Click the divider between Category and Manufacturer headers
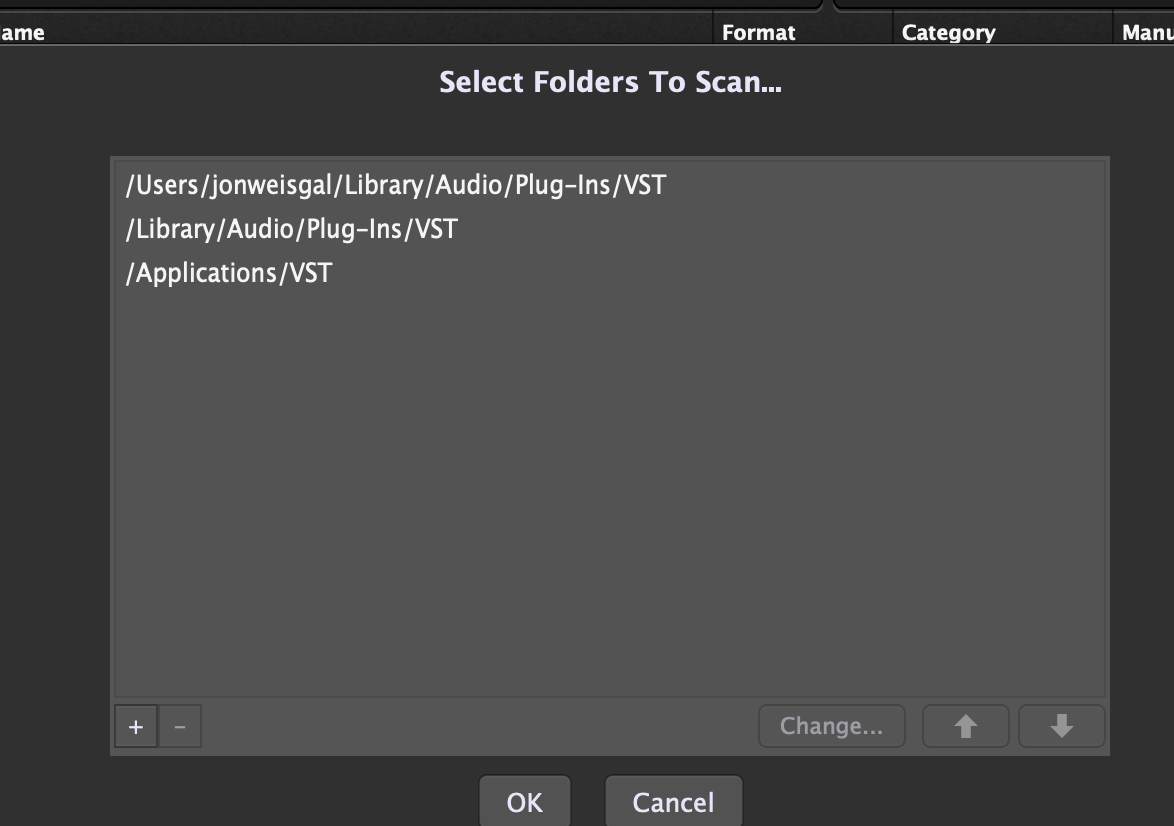This screenshot has width=1174, height=826. click(1113, 32)
